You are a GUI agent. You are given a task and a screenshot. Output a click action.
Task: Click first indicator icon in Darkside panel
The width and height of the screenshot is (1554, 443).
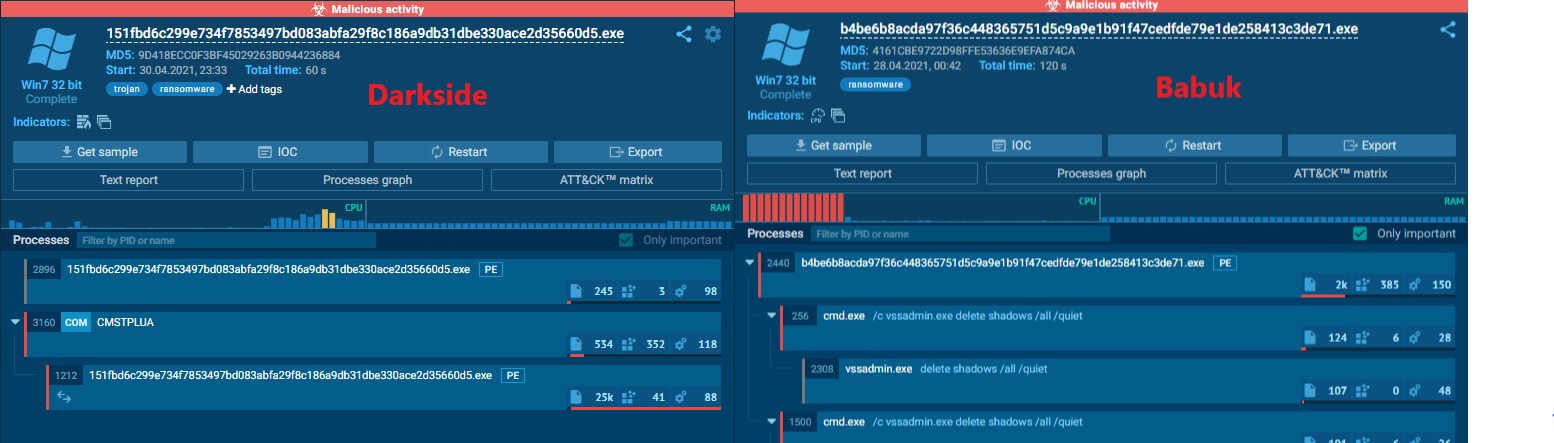point(84,122)
